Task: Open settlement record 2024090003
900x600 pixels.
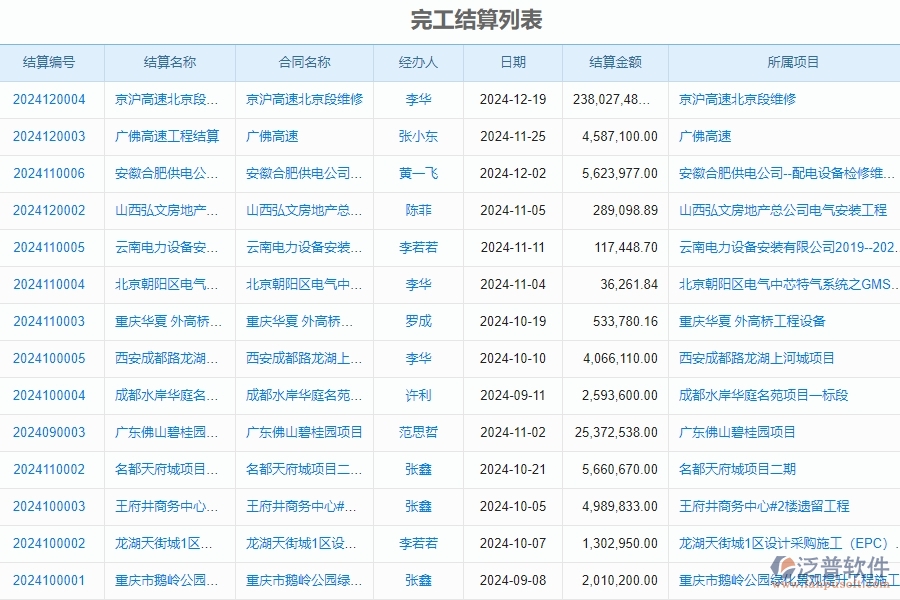Action: pos(52,433)
